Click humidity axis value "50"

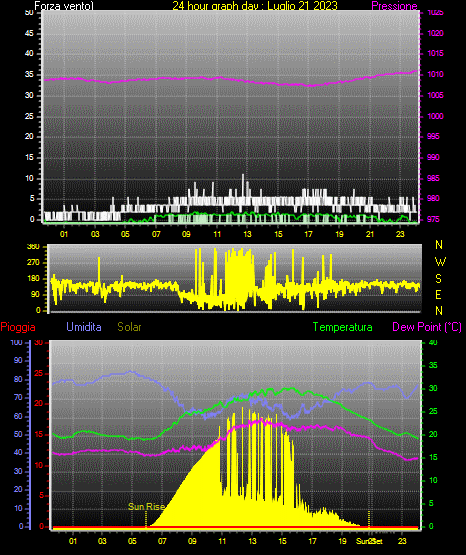tap(18, 434)
